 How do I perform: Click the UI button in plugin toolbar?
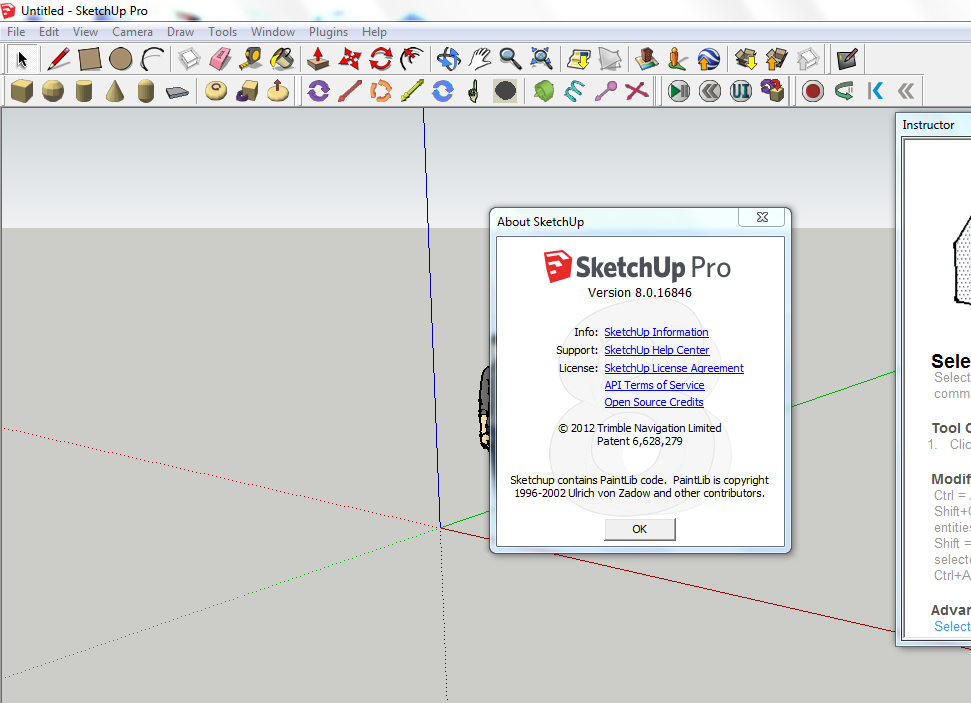pyautogui.click(x=741, y=92)
